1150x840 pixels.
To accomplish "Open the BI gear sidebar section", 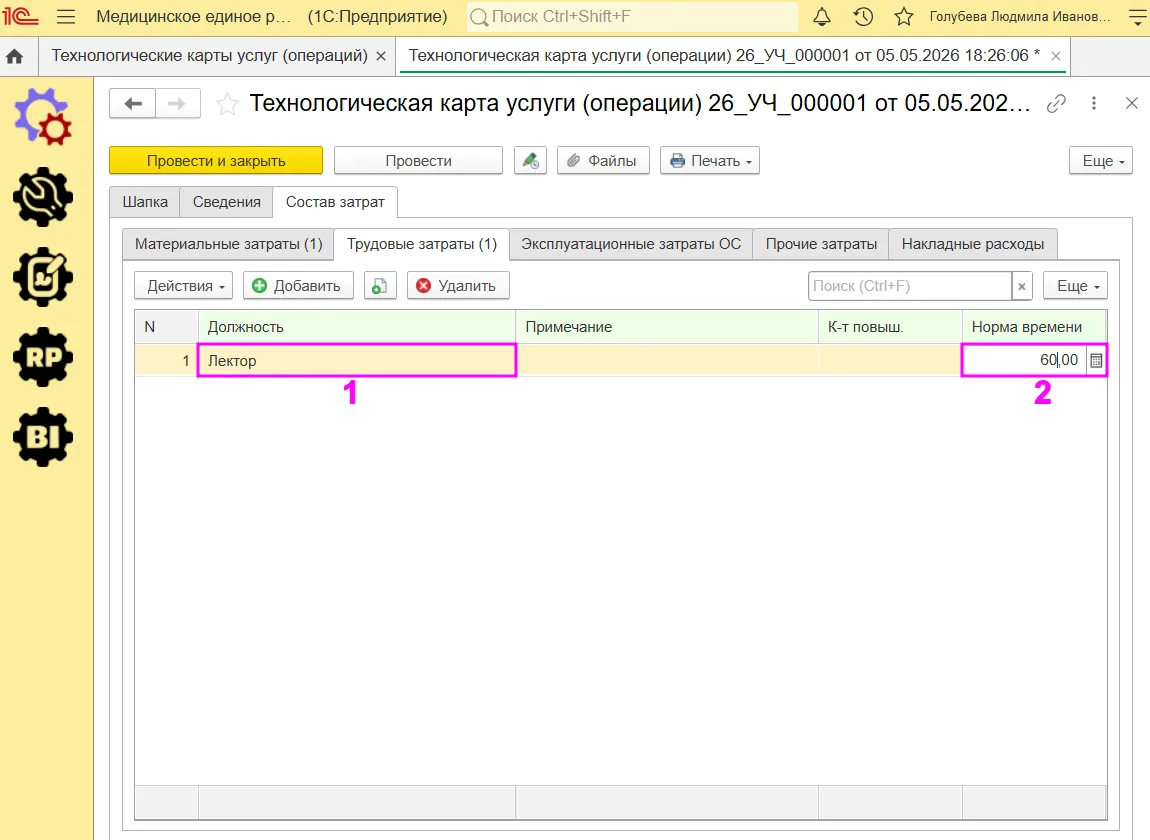I will (43, 437).
